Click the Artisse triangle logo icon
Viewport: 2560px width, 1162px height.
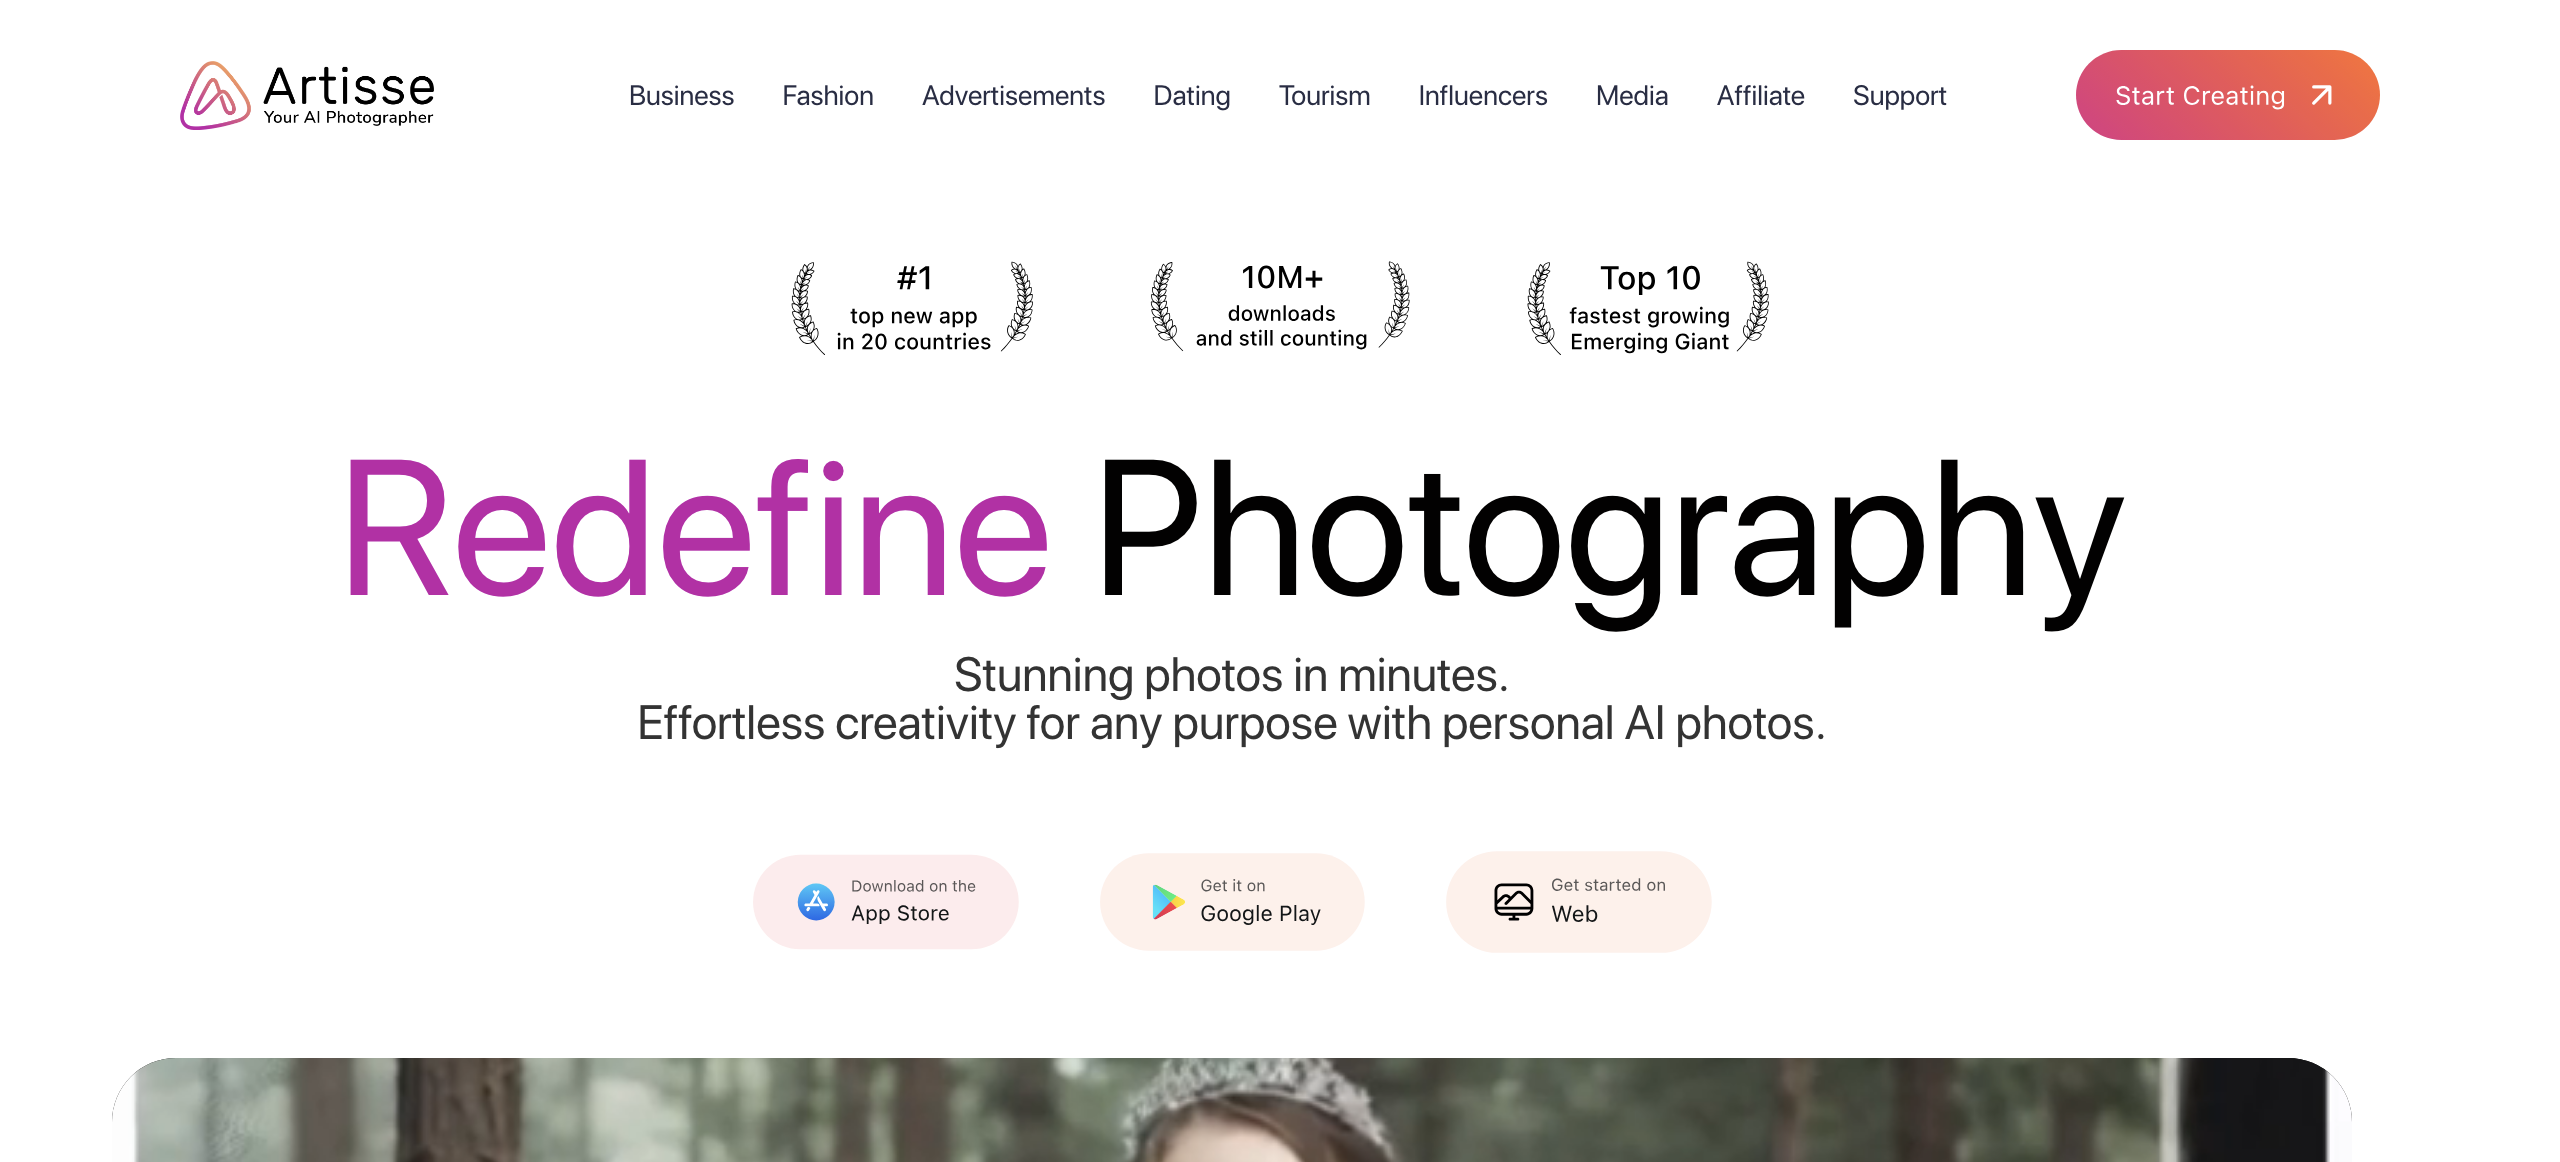coord(214,96)
